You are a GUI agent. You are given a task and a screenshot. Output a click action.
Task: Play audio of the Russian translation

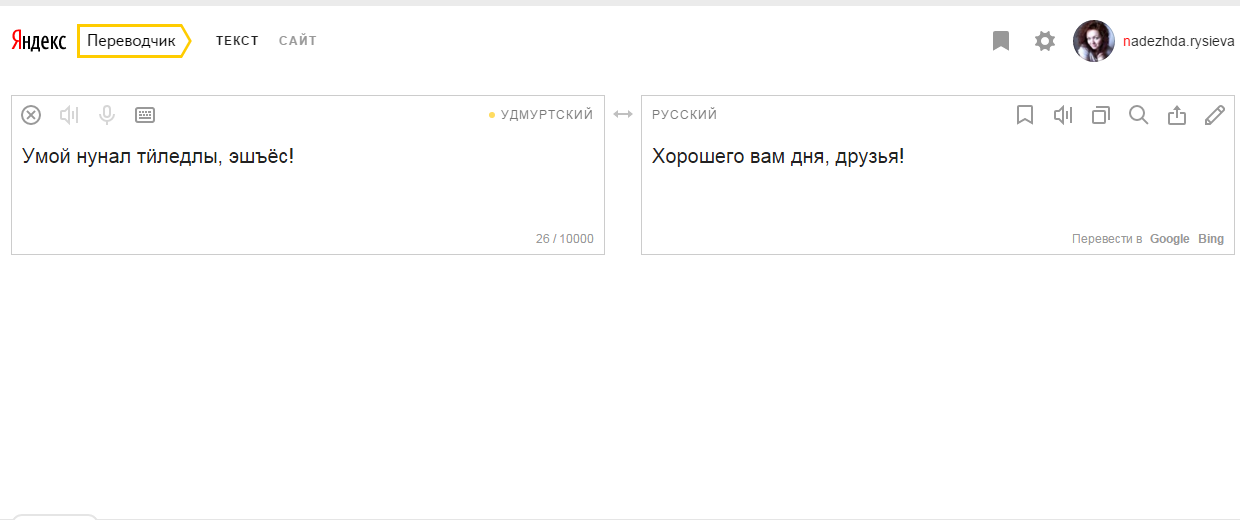(x=1063, y=115)
